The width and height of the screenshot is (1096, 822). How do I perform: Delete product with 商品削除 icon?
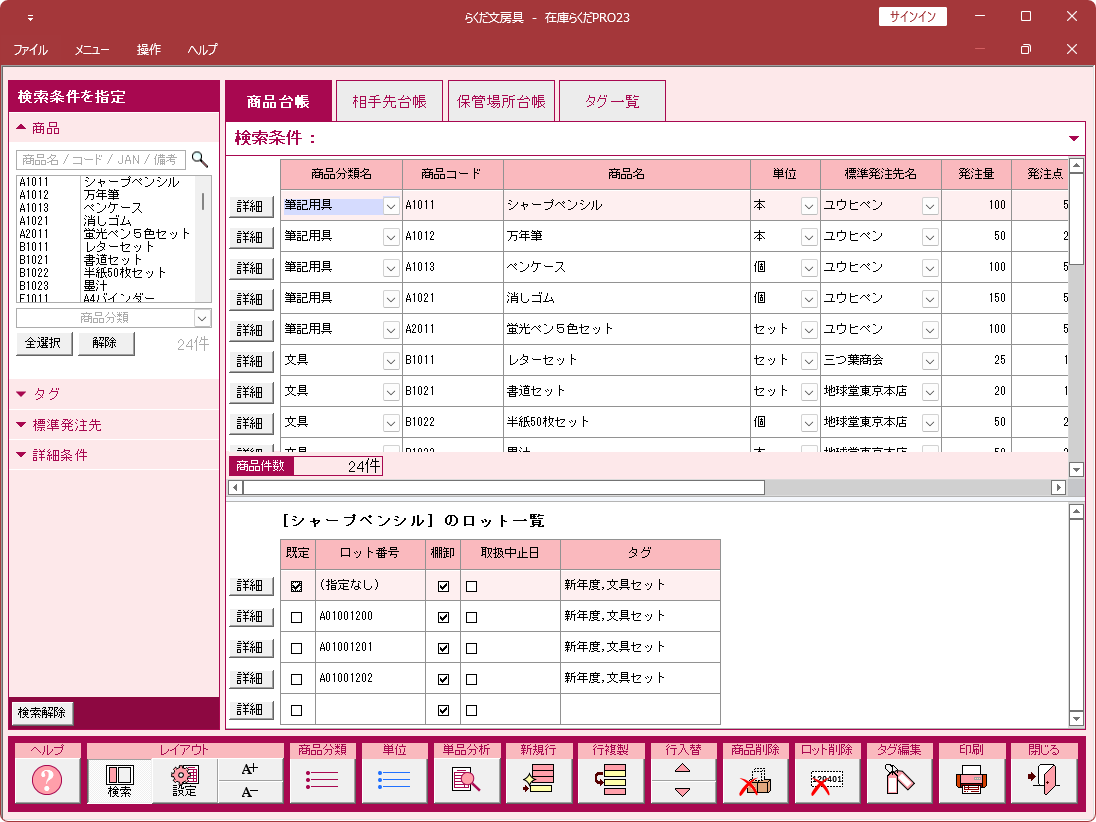coord(755,779)
